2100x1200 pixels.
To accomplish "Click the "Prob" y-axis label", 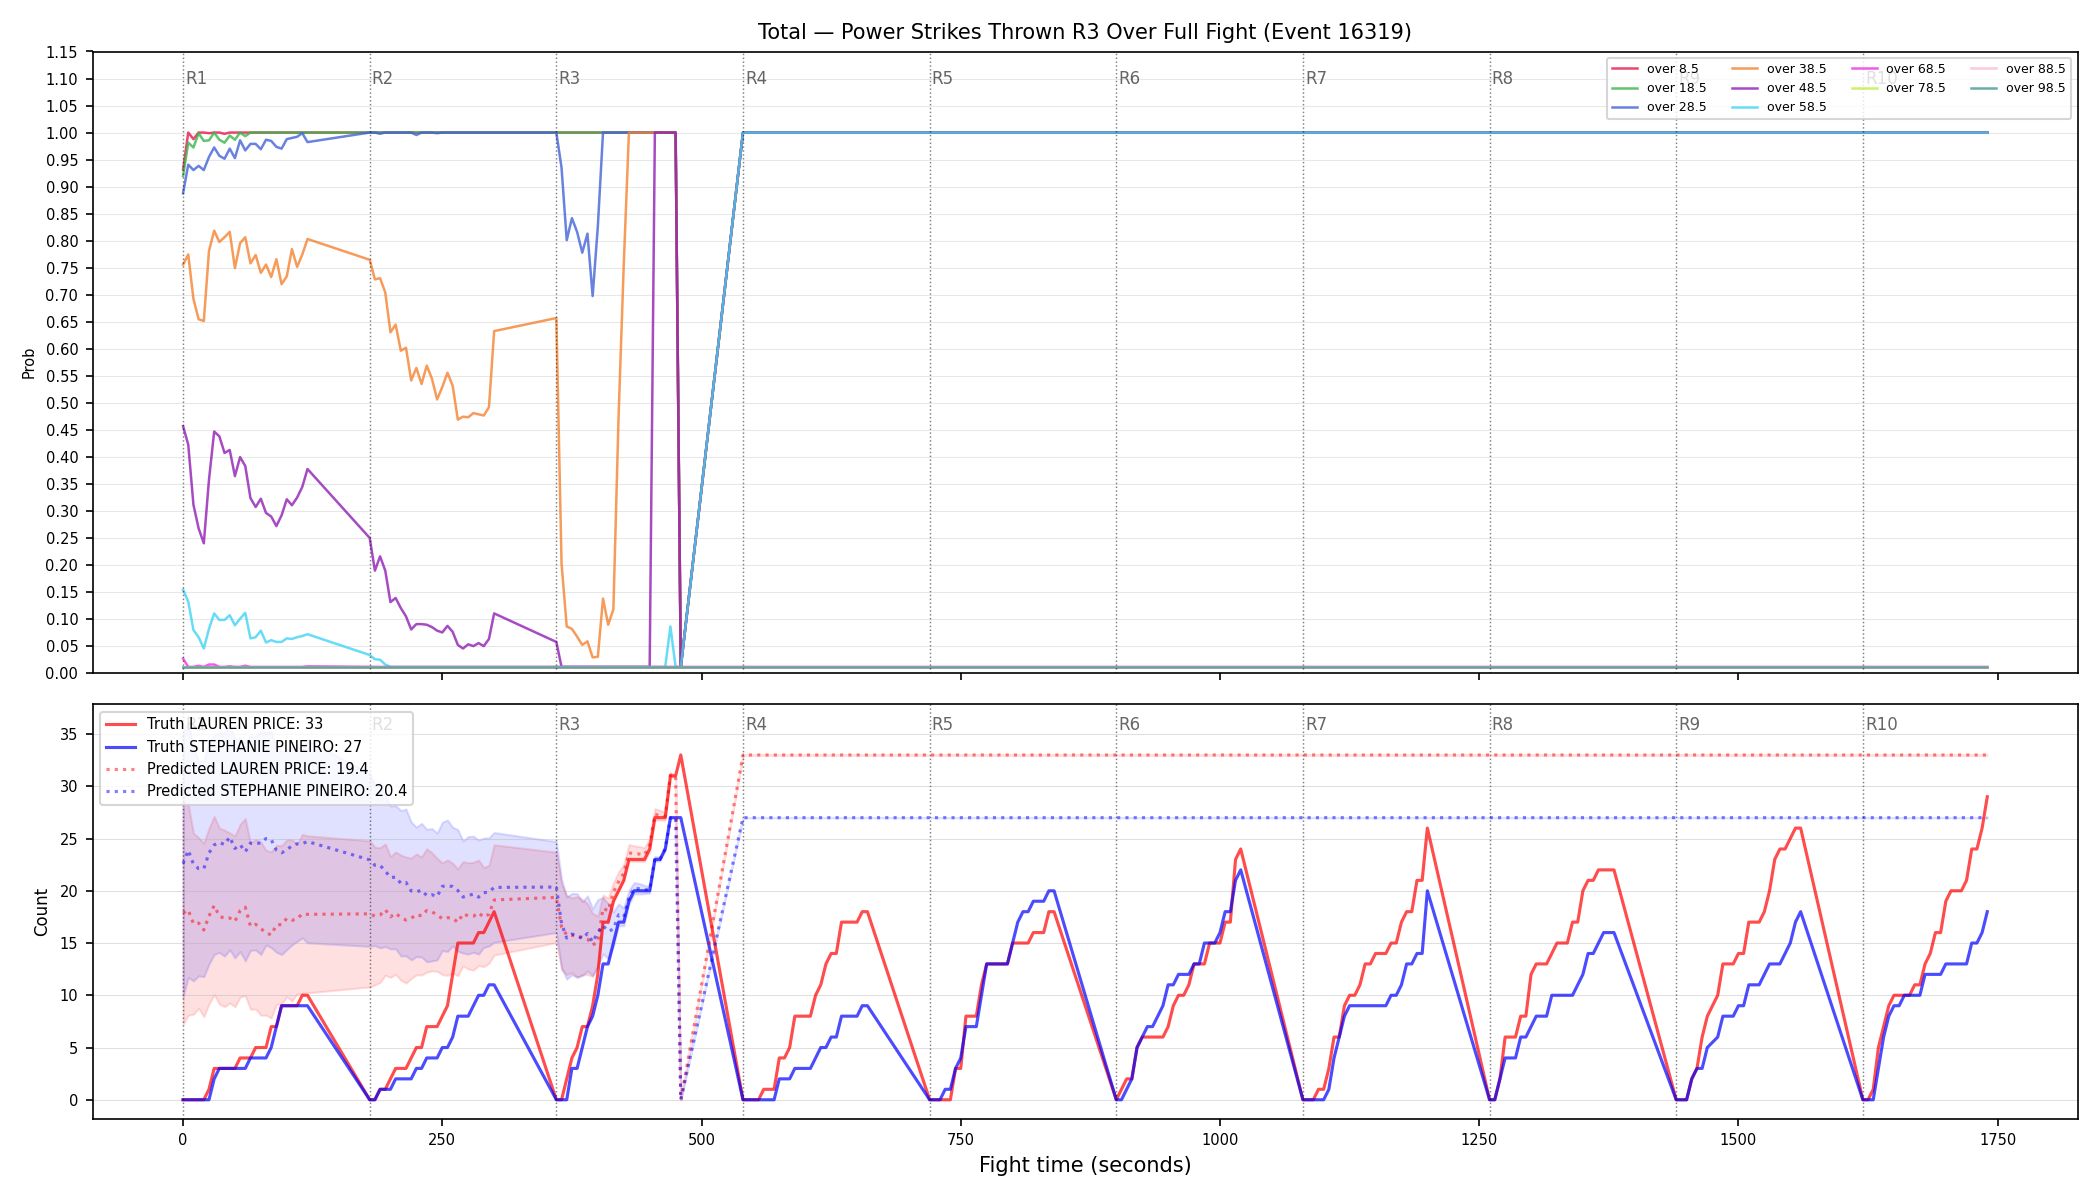I will (29, 363).
